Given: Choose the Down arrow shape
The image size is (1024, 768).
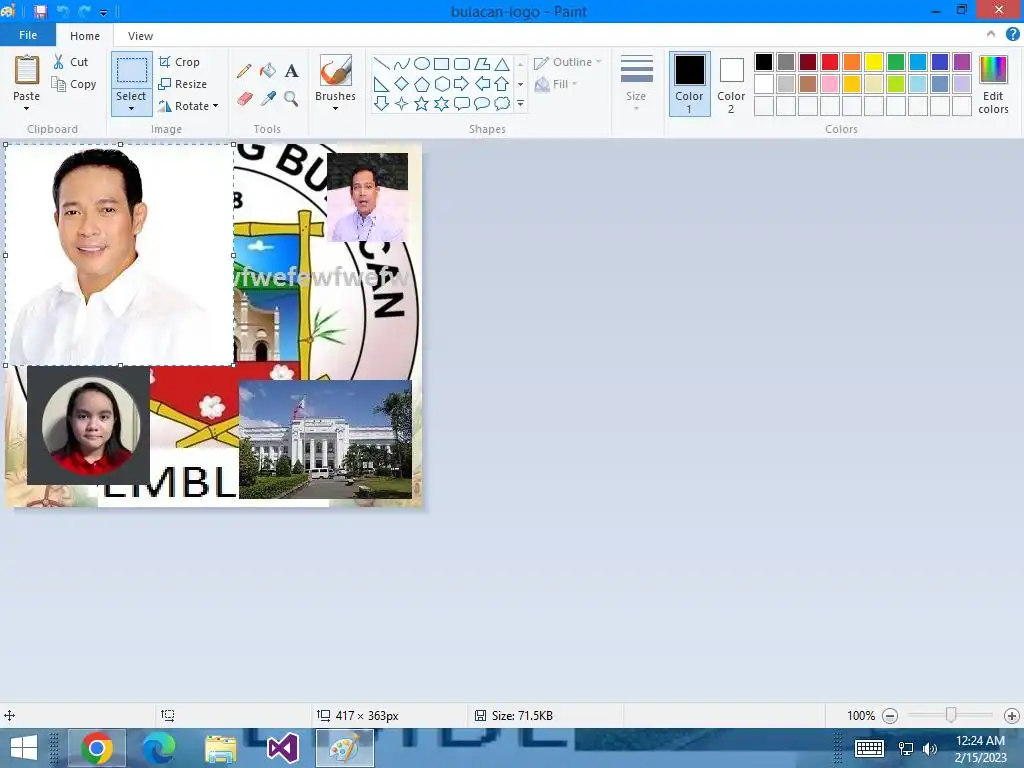Looking at the screenshot, I should 381,103.
